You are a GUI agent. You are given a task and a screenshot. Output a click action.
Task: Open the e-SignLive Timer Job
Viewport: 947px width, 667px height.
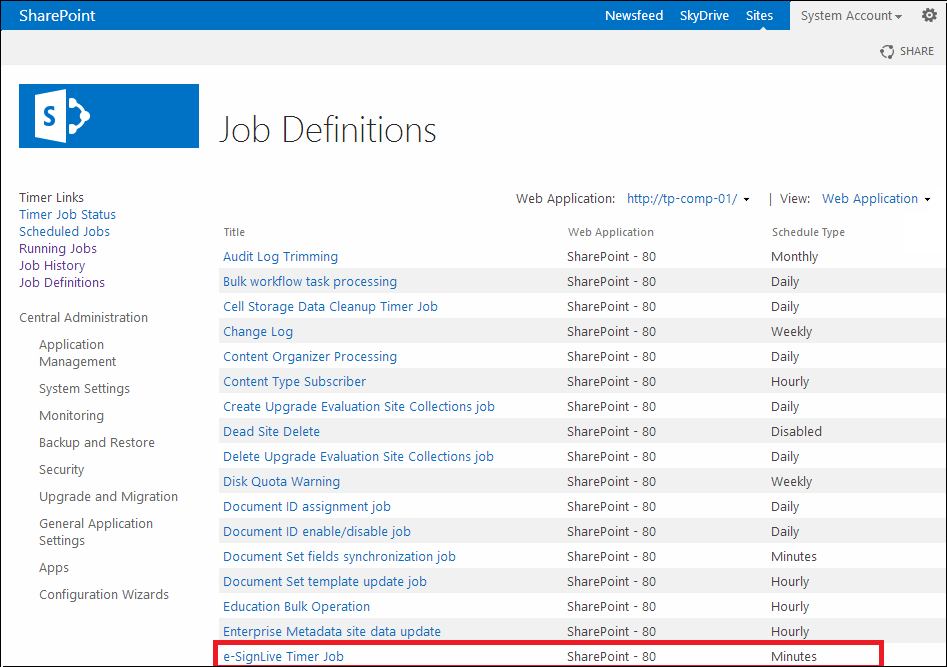pos(283,656)
